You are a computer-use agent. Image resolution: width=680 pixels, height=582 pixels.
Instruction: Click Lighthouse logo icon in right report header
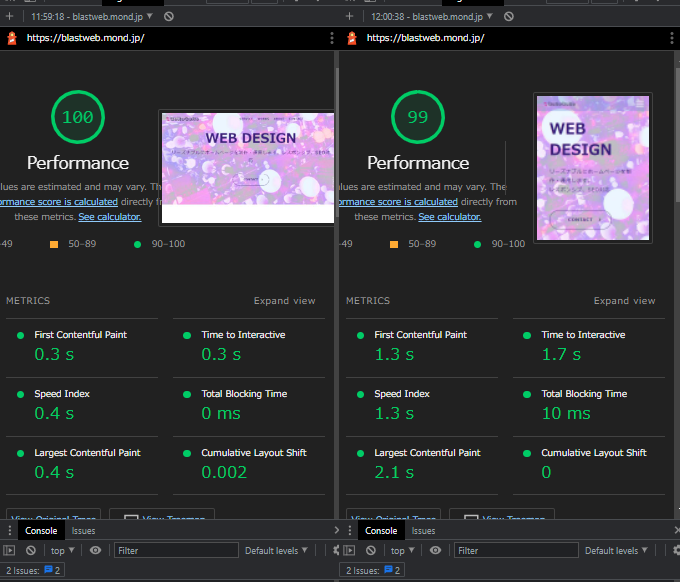pos(352,38)
